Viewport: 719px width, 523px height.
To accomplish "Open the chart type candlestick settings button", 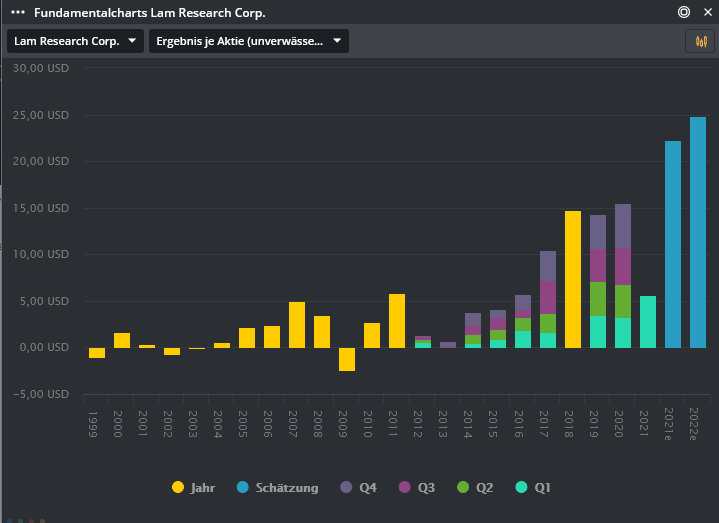I will [701, 41].
